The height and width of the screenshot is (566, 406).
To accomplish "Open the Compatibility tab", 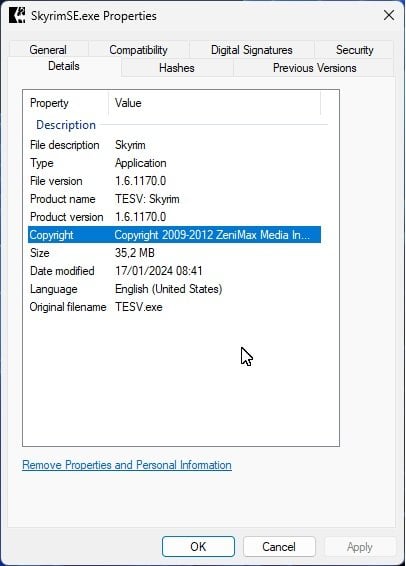I will click(139, 50).
